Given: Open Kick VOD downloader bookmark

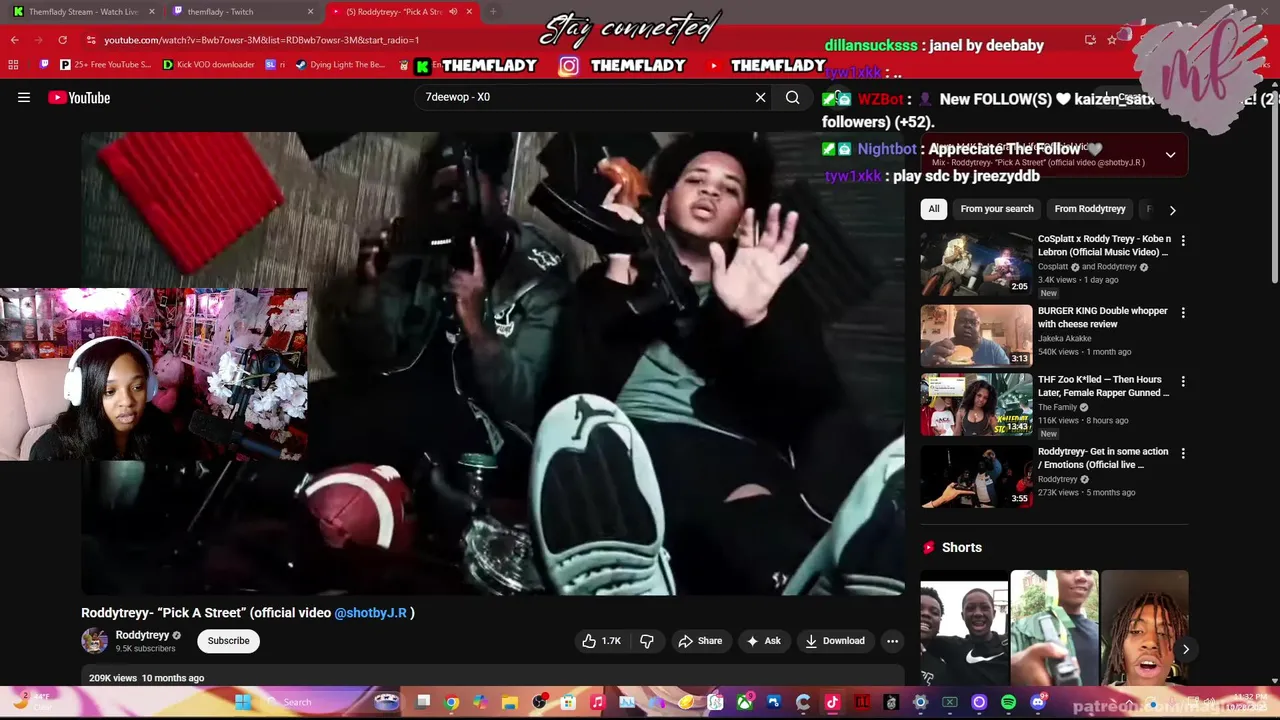Looking at the screenshot, I should coord(208,65).
